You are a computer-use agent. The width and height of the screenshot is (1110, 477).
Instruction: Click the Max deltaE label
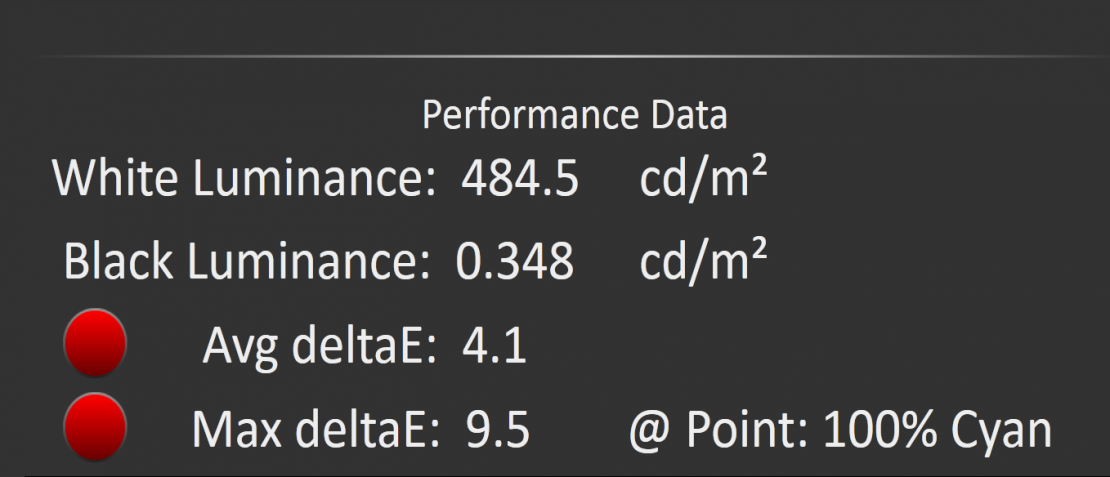pyautogui.click(x=316, y=431)
